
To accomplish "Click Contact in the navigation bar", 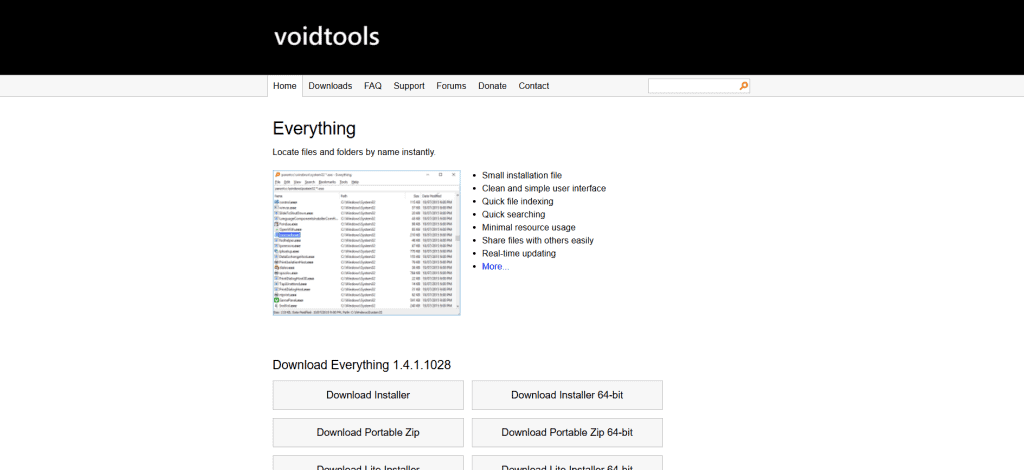I will 533,86.
